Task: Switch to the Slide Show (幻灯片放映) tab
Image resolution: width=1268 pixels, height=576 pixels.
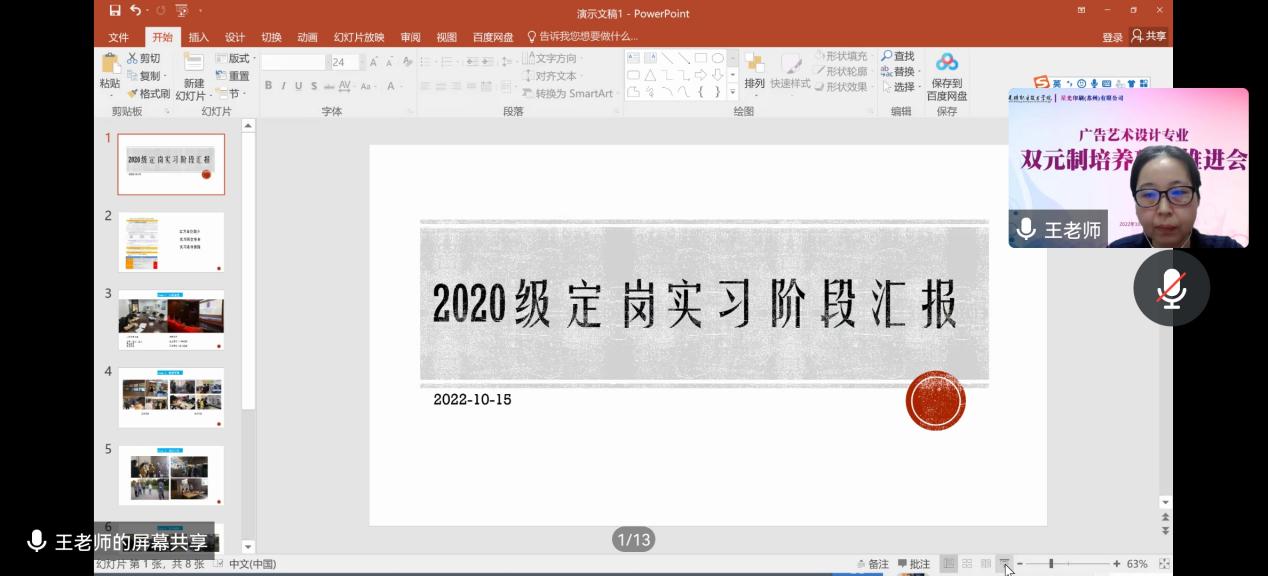Action: click(x=358, y=37)
